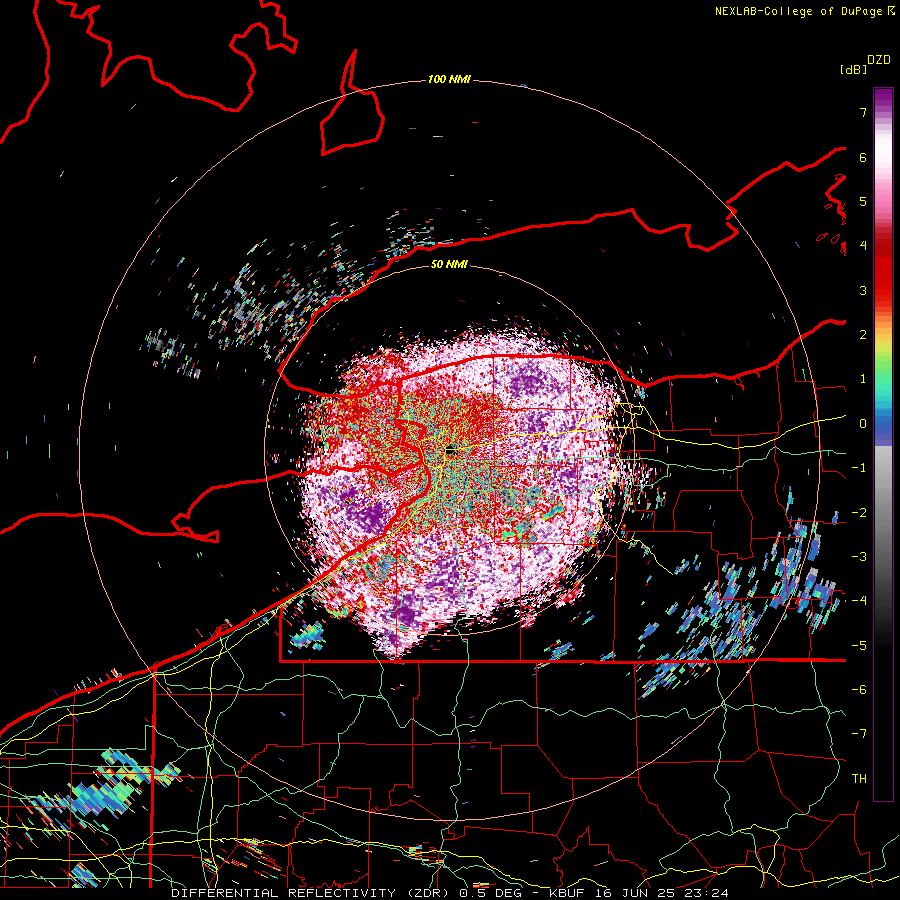This screenshot has width=900, height=900.
Task: Click the DZD legend title
Action: [x=879, y=60]
